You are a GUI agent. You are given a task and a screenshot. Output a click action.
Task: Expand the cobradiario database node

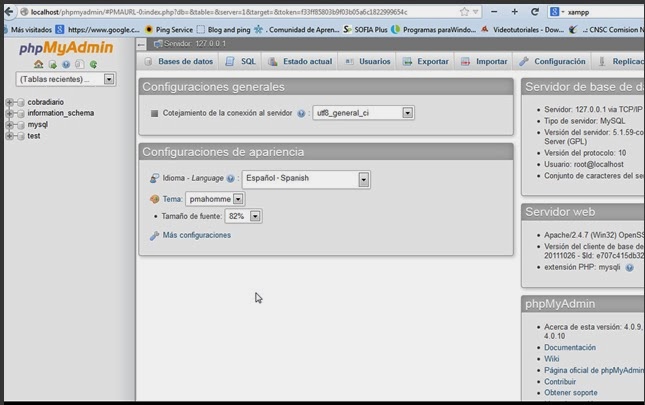pyautogui.click(x=9, y=102)
